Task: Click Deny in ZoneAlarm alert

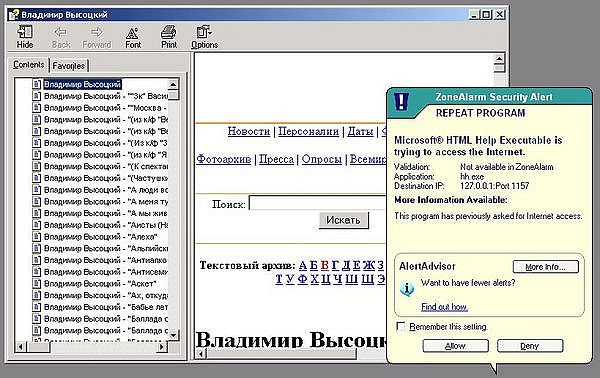Action: click(x=530, y=346)
